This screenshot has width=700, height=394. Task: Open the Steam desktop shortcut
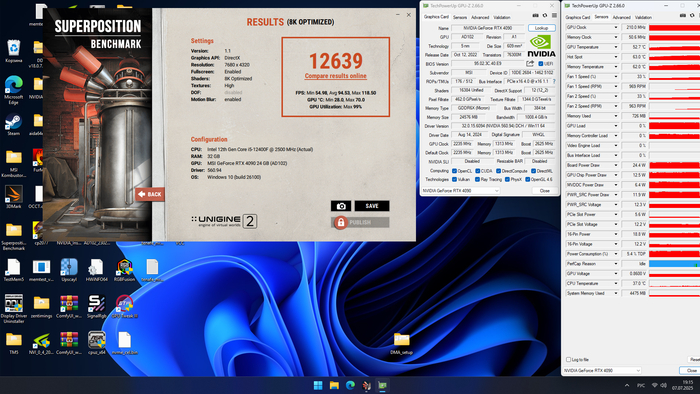pyautogui.click(x=13, y=124)
